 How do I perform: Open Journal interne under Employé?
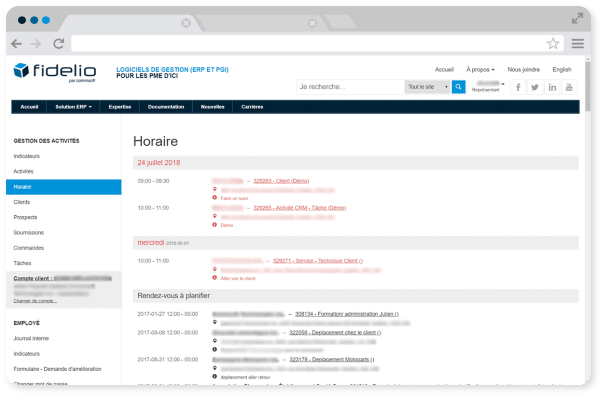(x=31, y=339)
